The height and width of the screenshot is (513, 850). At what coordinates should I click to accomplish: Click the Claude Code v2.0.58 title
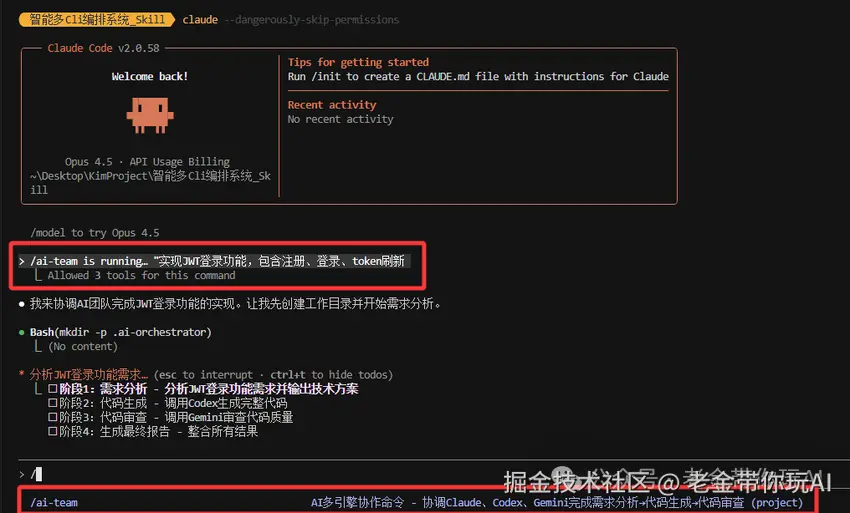click(x=104, y=48)
